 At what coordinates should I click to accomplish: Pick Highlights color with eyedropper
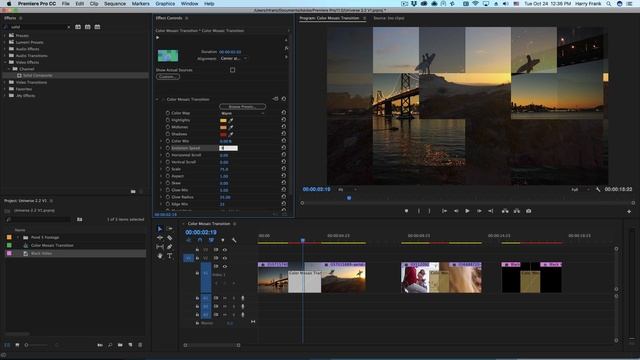[231, 120]
